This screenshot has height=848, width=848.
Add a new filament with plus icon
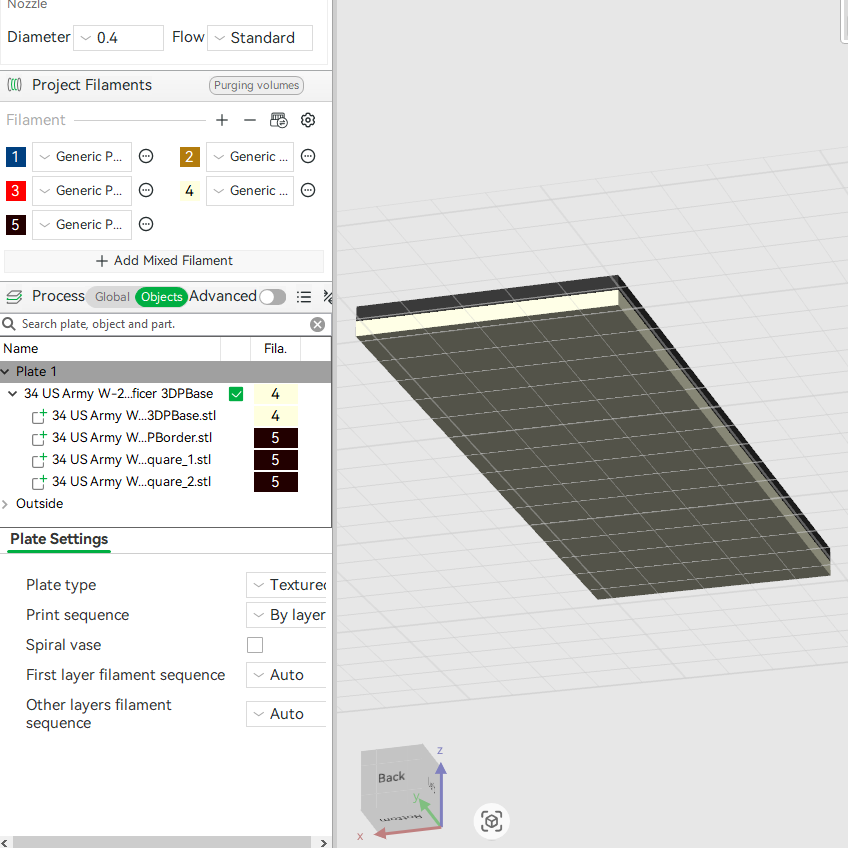tap(222, 120)
